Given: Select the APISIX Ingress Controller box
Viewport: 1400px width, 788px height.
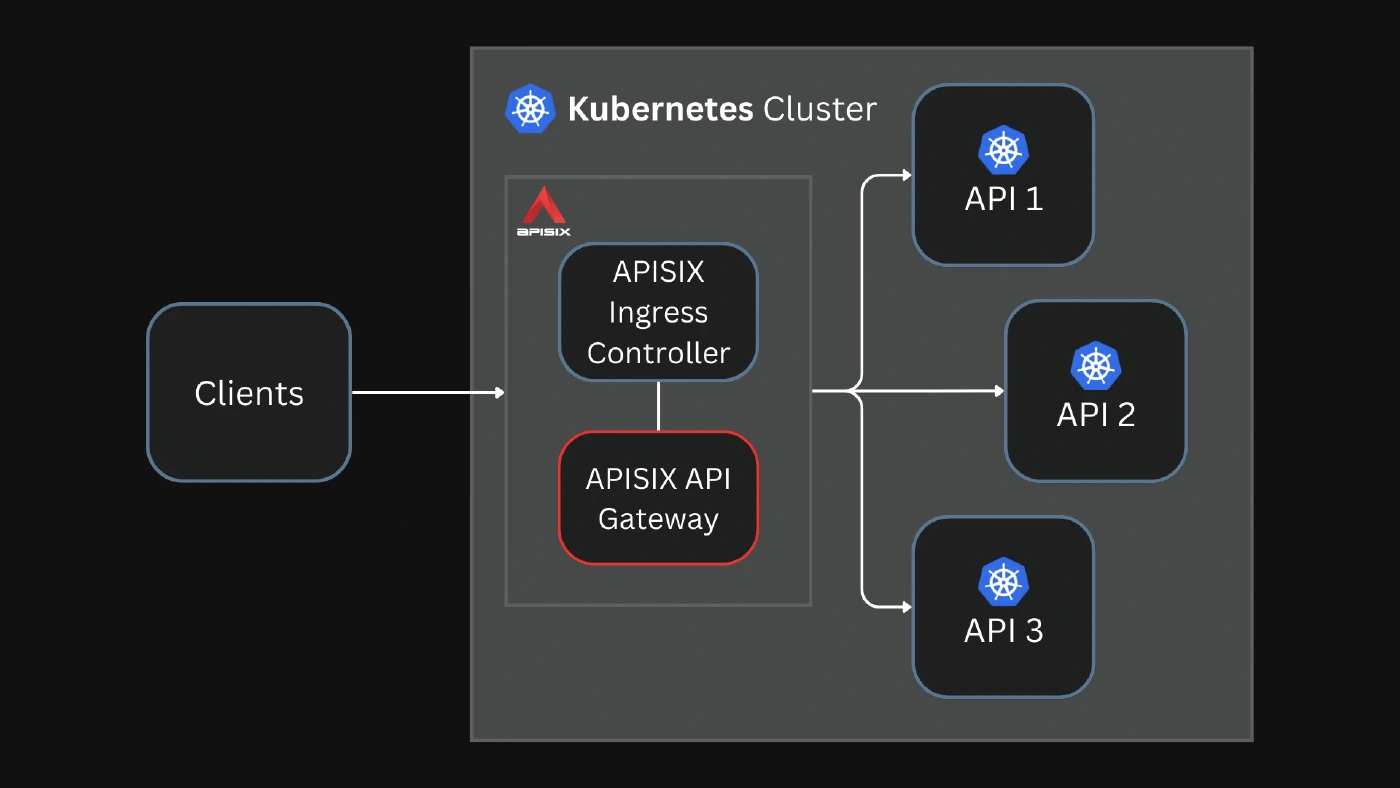Looking at the screenshot, I should point(658,312).
